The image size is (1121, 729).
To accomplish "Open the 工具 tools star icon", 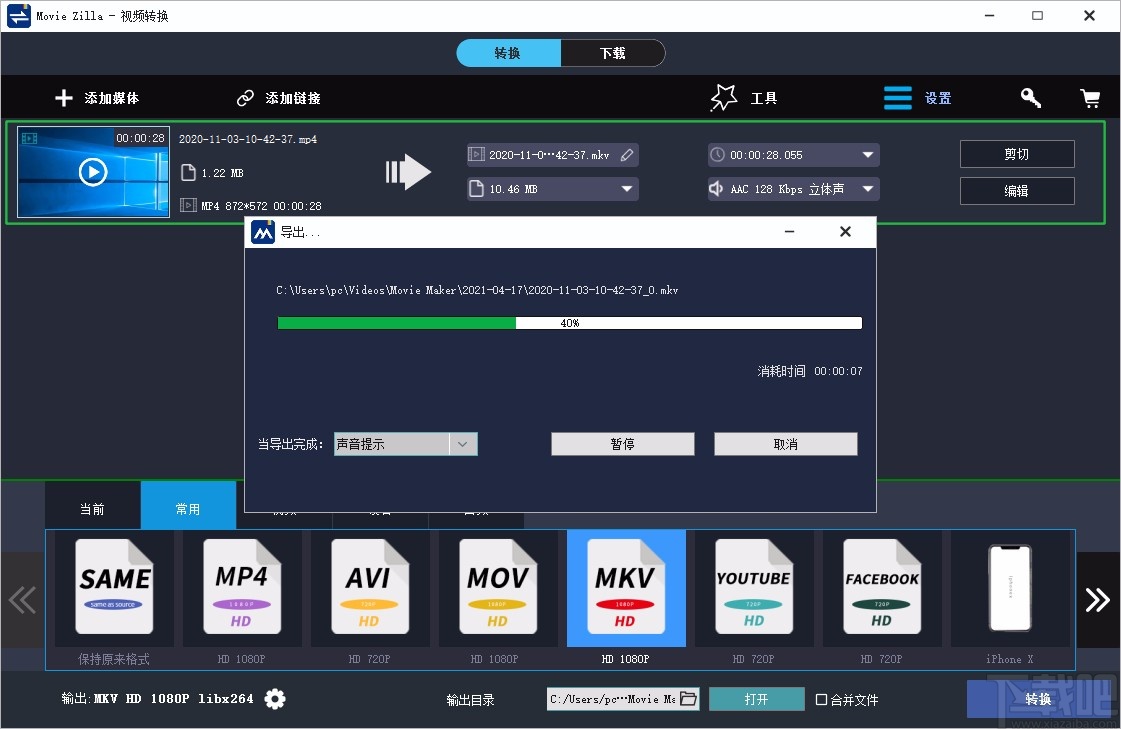I will tap(722, 96).
